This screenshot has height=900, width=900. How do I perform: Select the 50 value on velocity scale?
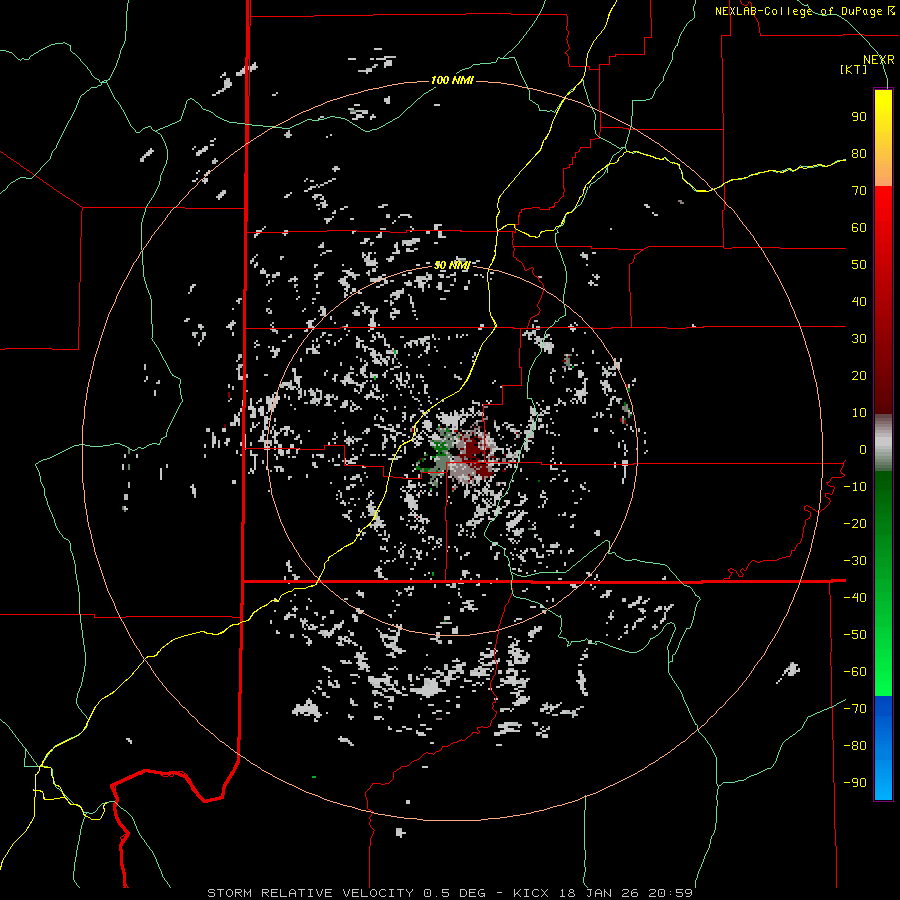point(859,265)
